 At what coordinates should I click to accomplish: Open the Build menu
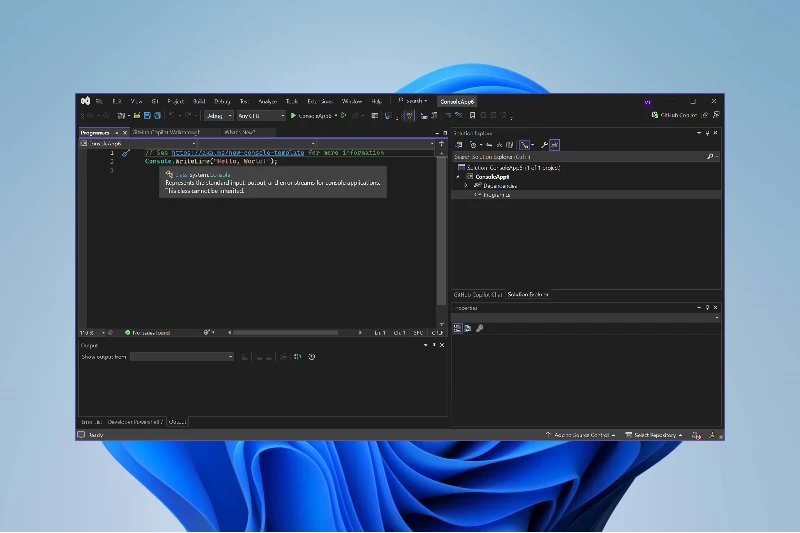[x=199, y=101]
